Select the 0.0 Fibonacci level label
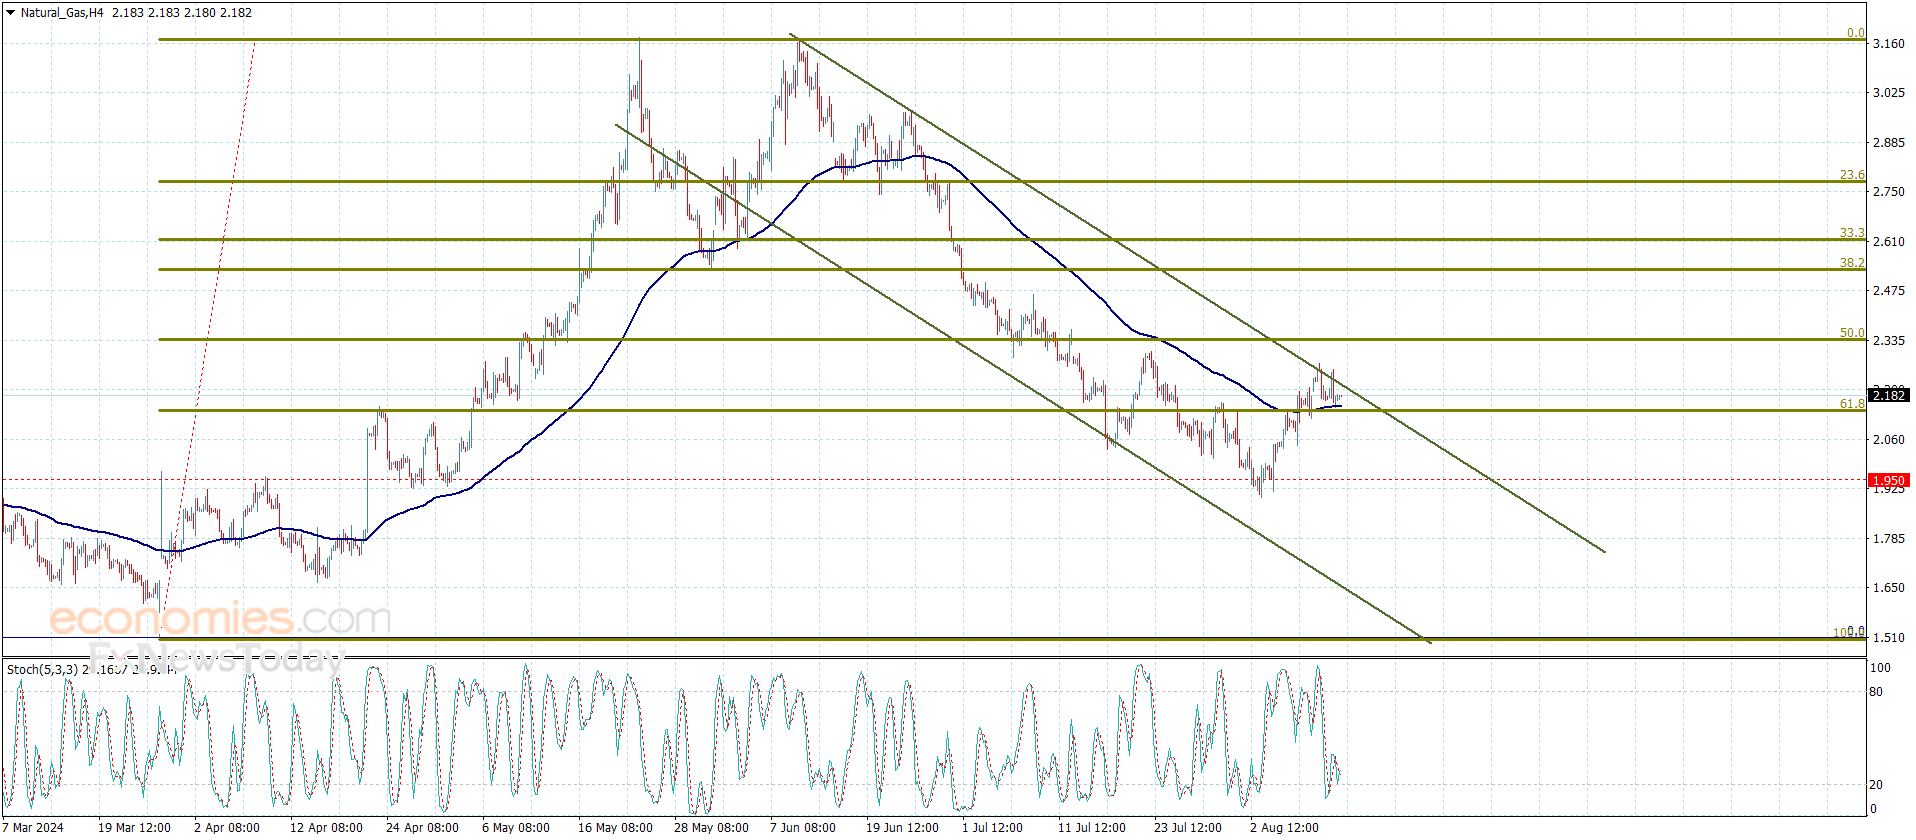The height and width of the screenshot is (840, 1916). [x=1855, y=33]
